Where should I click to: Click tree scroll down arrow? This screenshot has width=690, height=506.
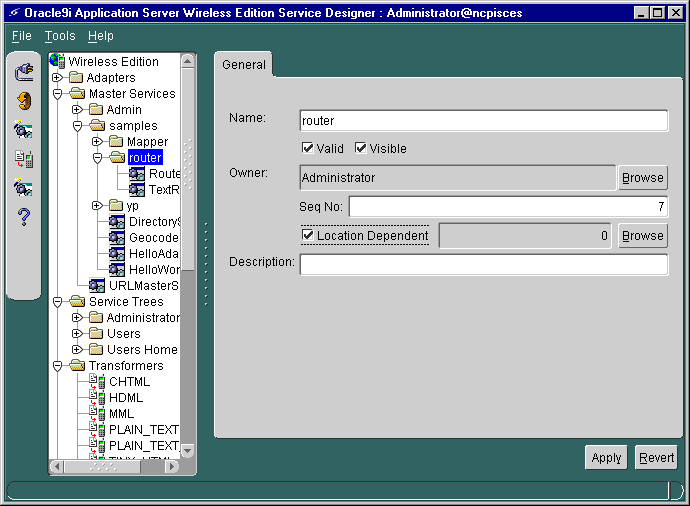point(188,451)
